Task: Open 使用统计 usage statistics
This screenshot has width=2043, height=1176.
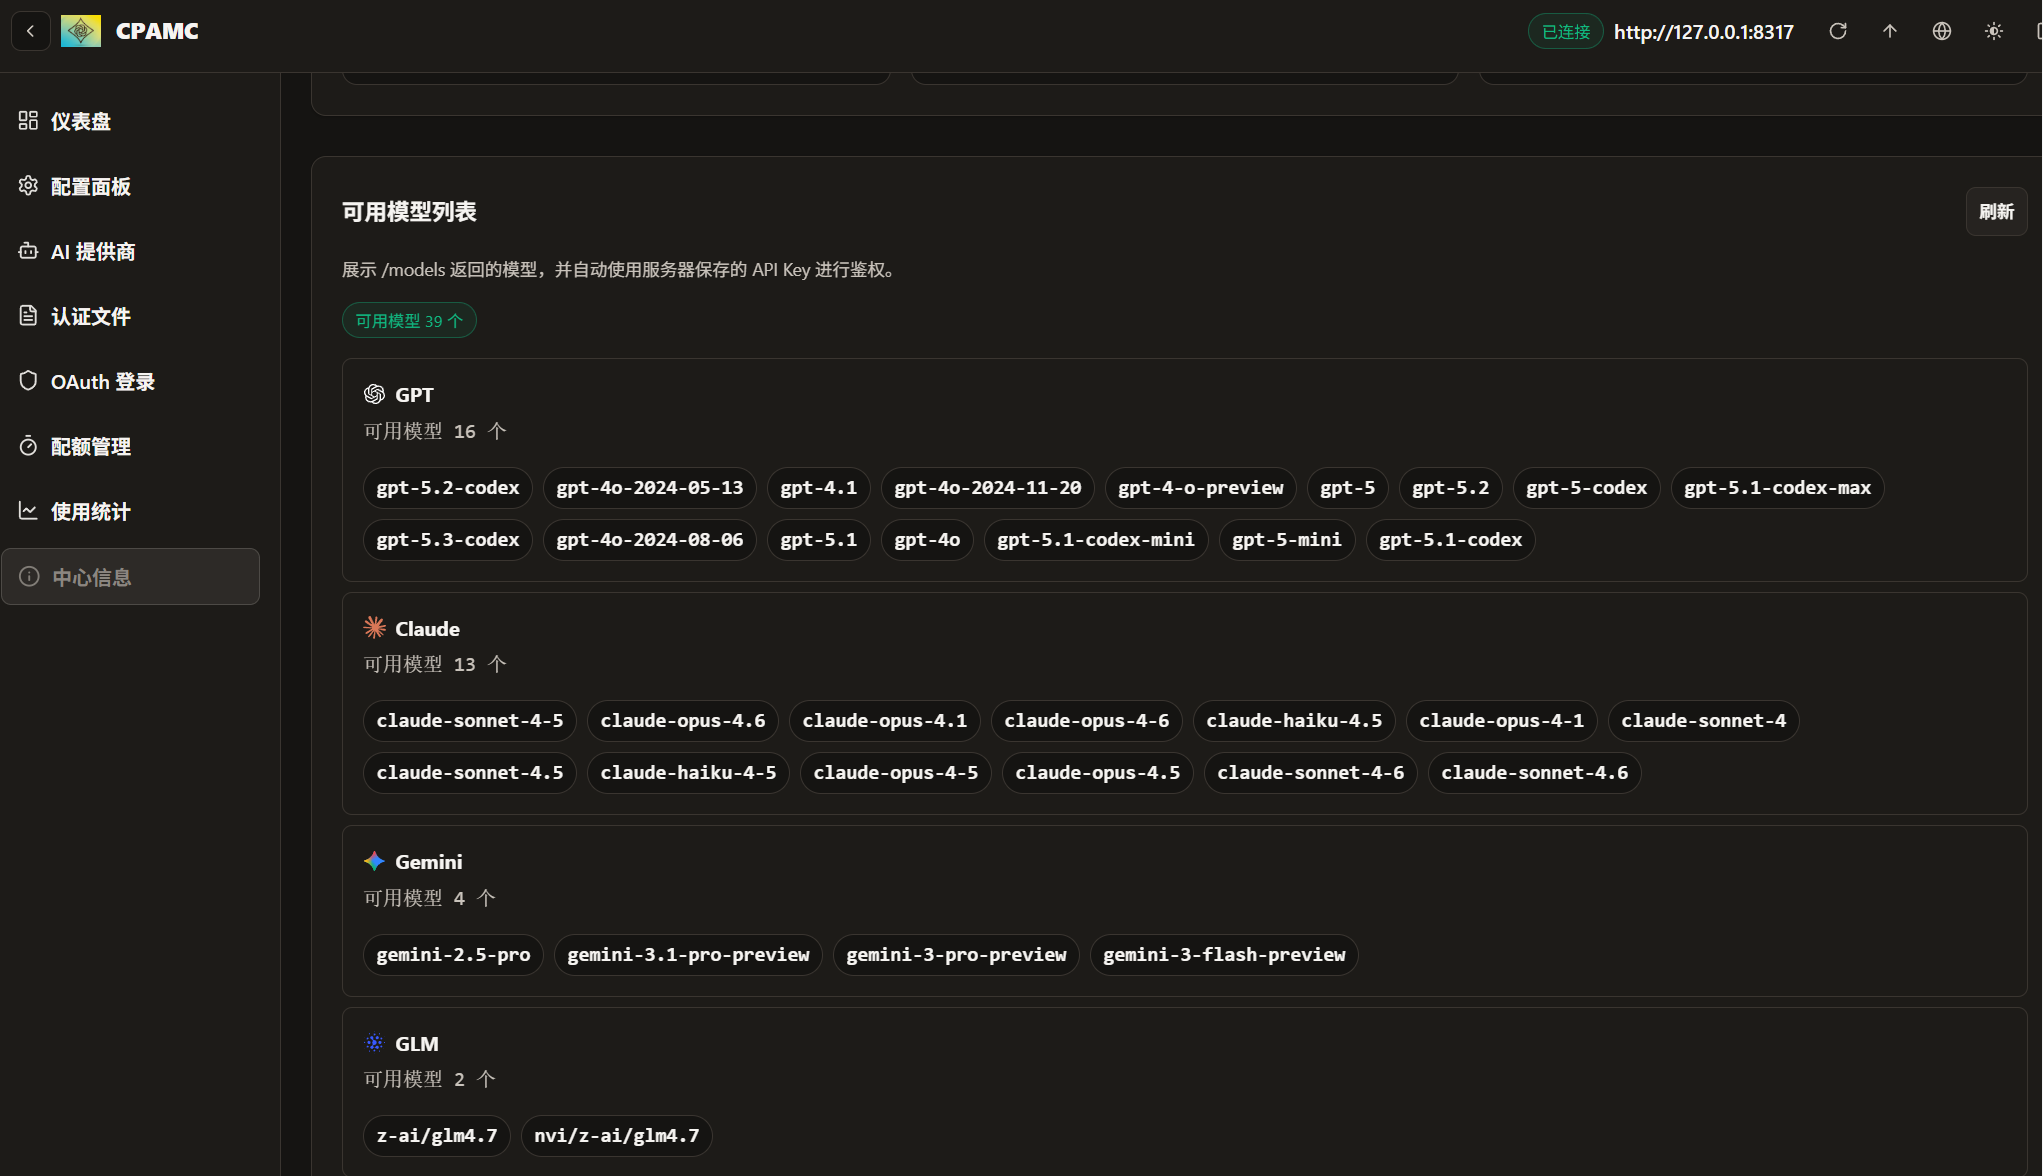Action: 90,511
